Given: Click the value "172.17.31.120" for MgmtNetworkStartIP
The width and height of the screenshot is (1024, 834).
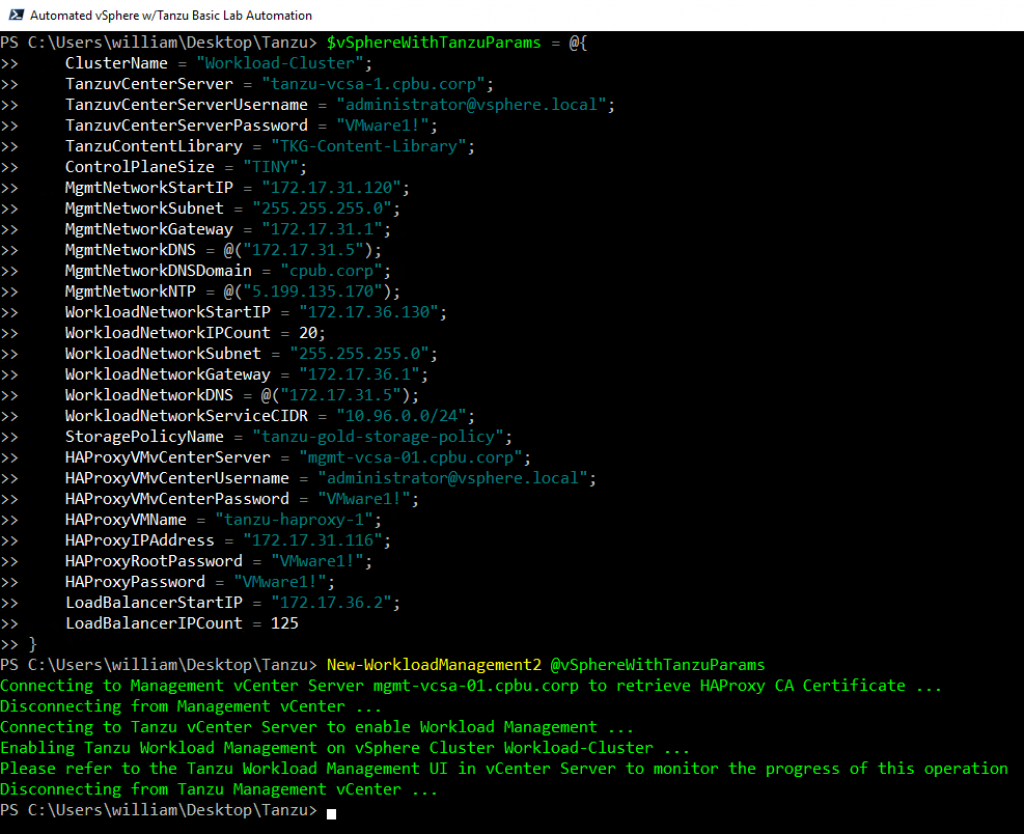Looking at the screenshot, I should tap(331, 188).
